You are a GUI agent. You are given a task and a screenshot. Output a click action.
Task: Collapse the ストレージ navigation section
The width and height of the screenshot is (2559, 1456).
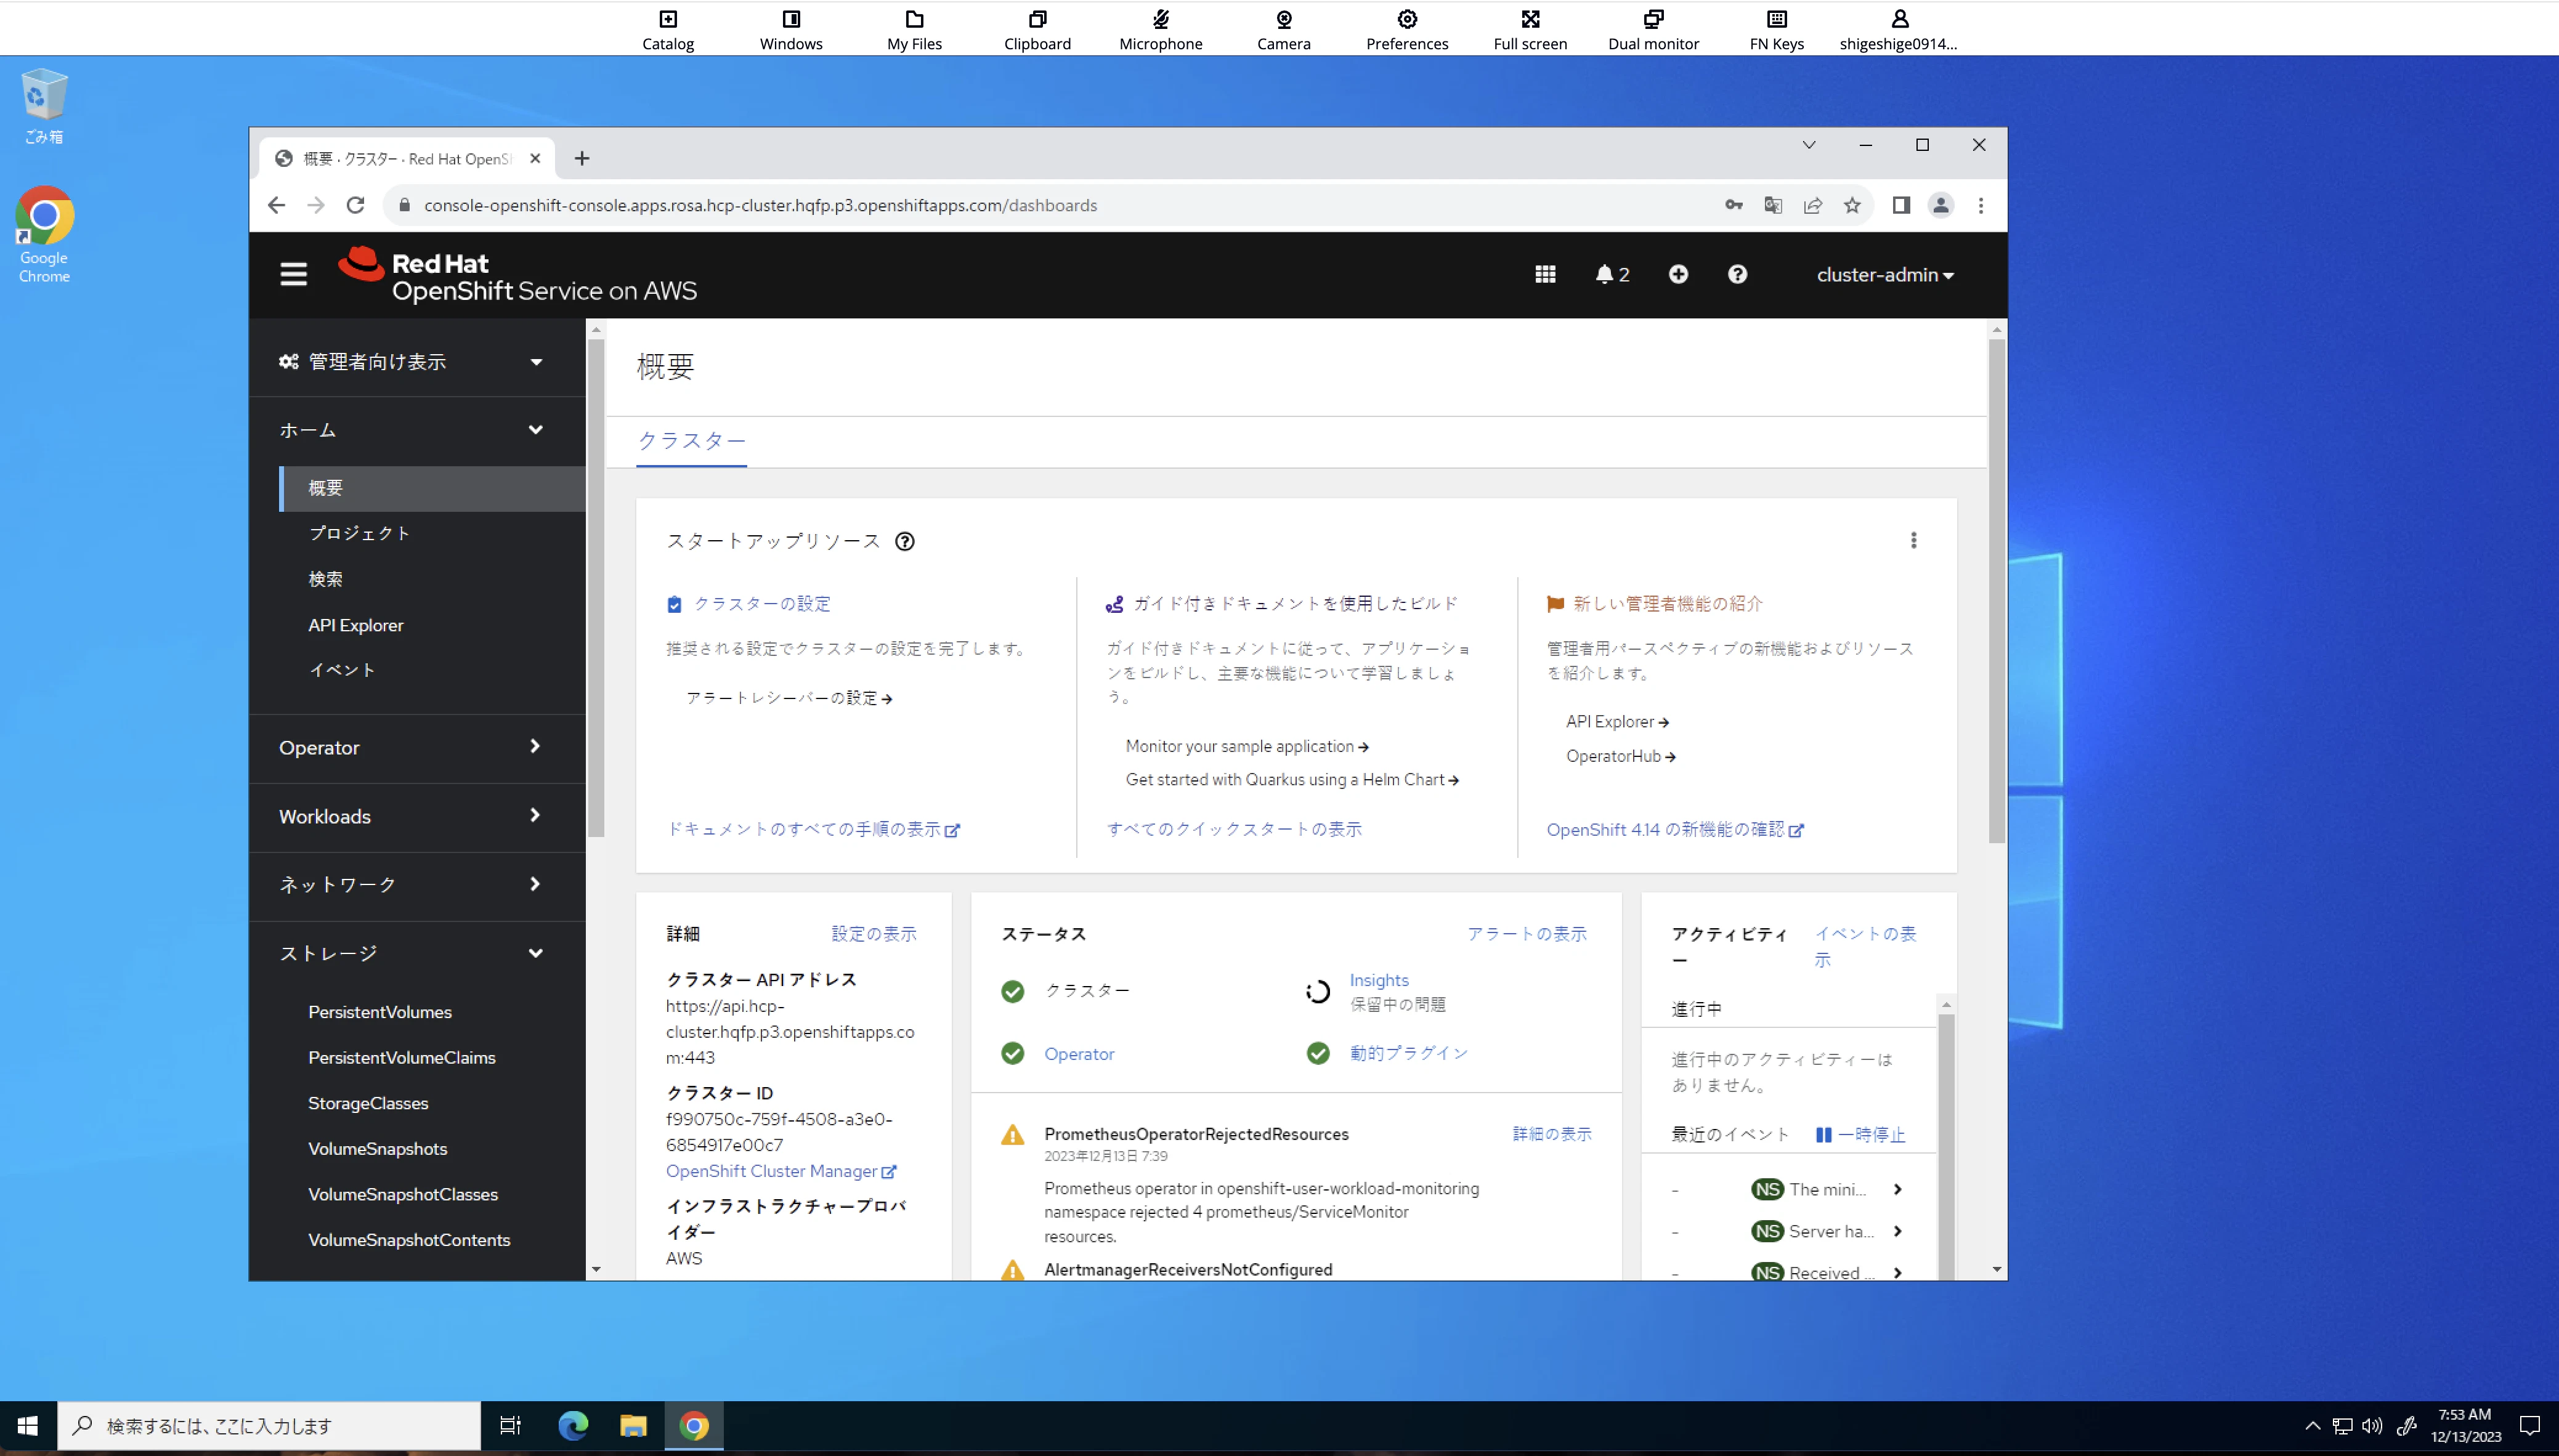coord(417,953)
